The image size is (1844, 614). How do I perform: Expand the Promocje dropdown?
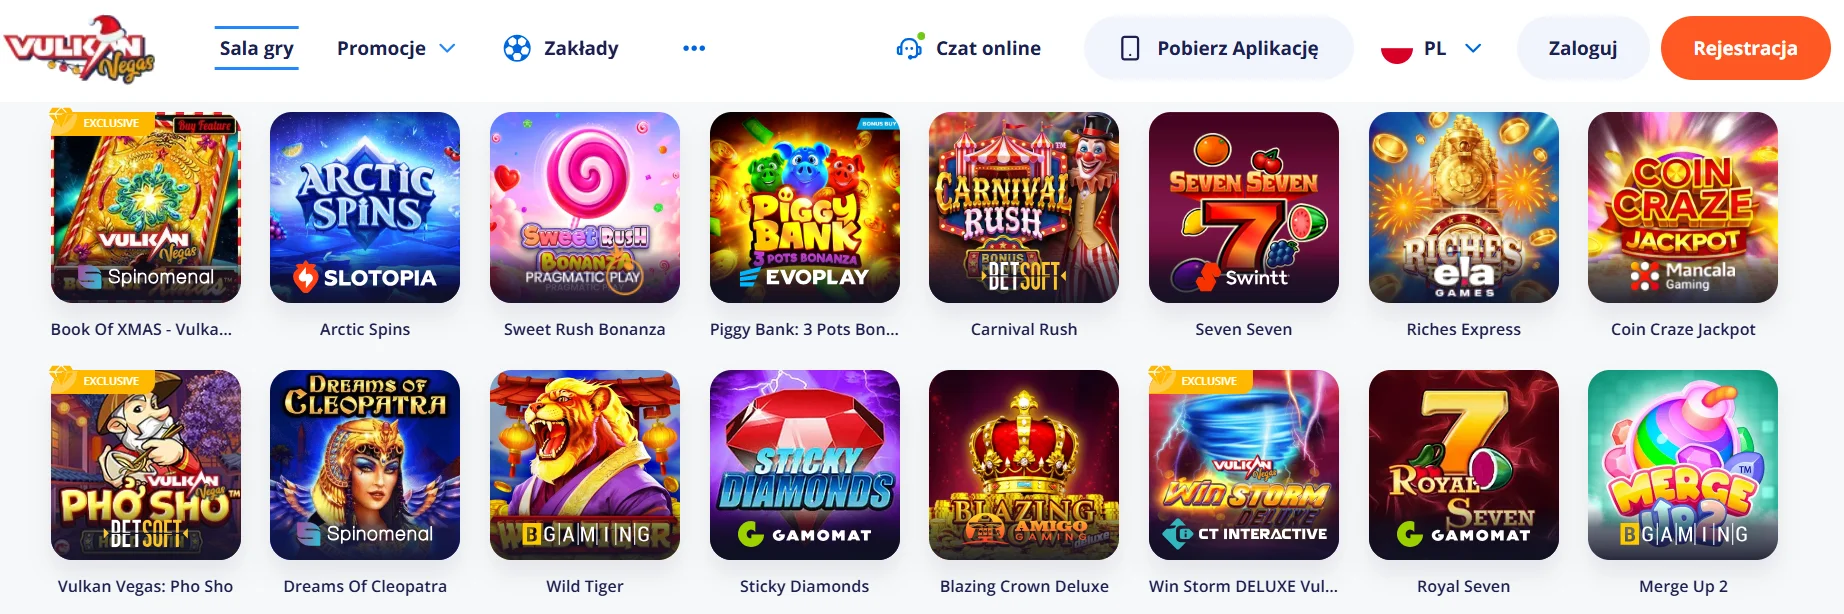pos(396,47)
